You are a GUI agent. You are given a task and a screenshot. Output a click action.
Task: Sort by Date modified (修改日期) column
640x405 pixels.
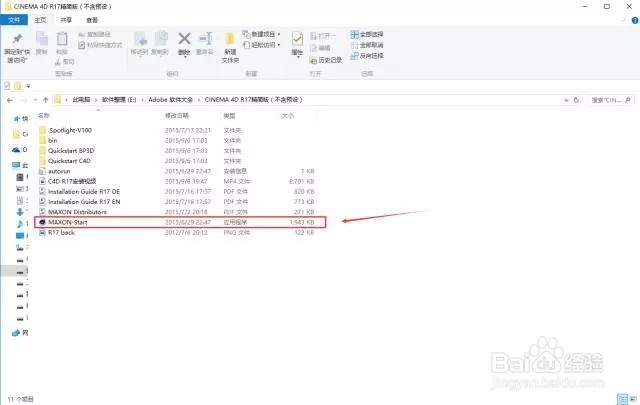(x=177, y=116)
